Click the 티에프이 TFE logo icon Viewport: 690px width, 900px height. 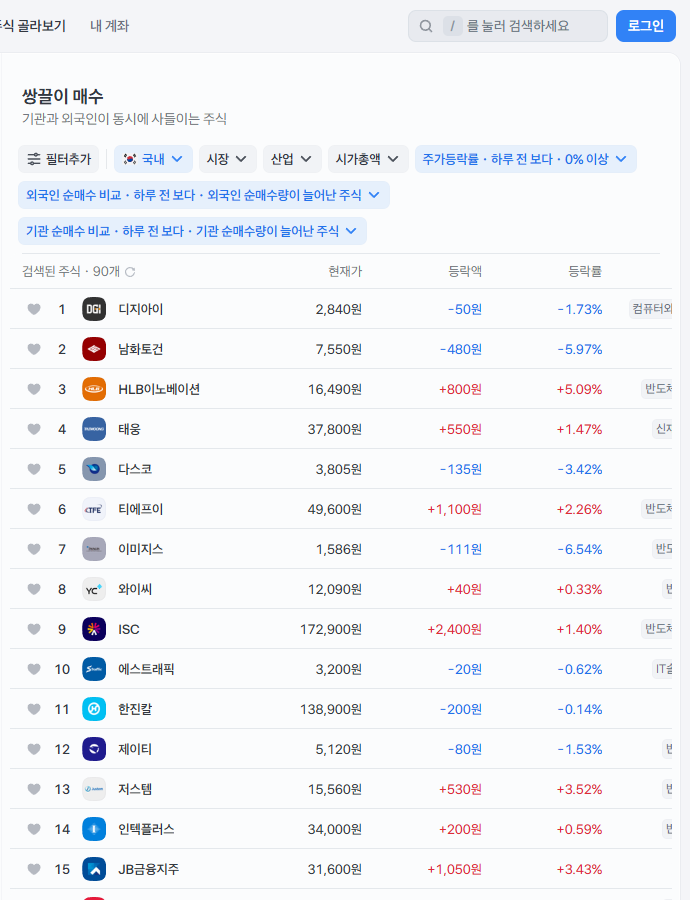[94, 509]
